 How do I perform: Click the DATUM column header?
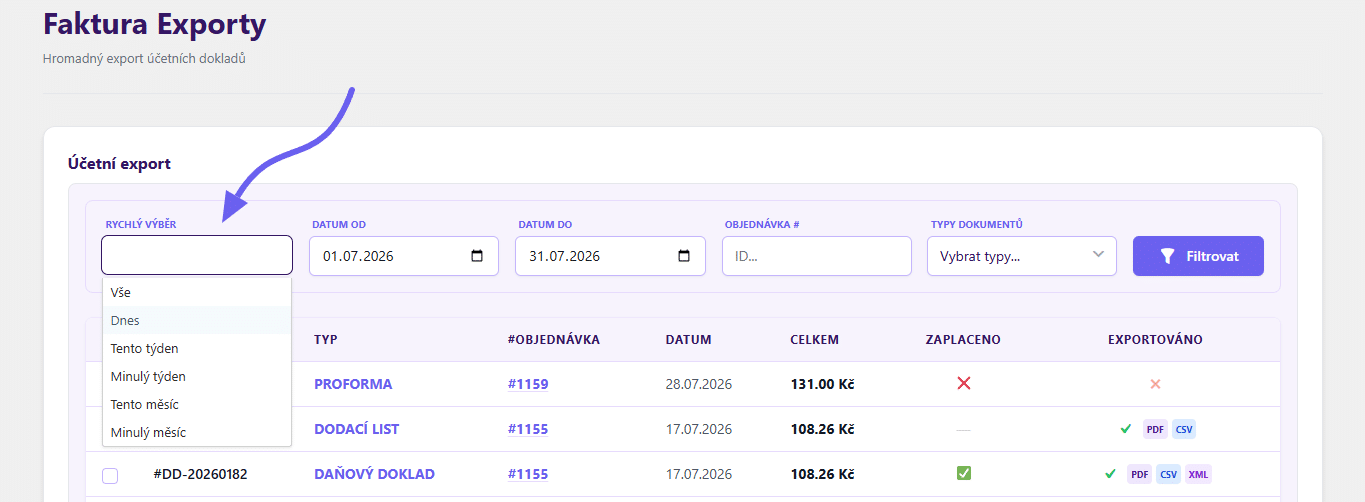pyautogui.click(x=689, y=340)
